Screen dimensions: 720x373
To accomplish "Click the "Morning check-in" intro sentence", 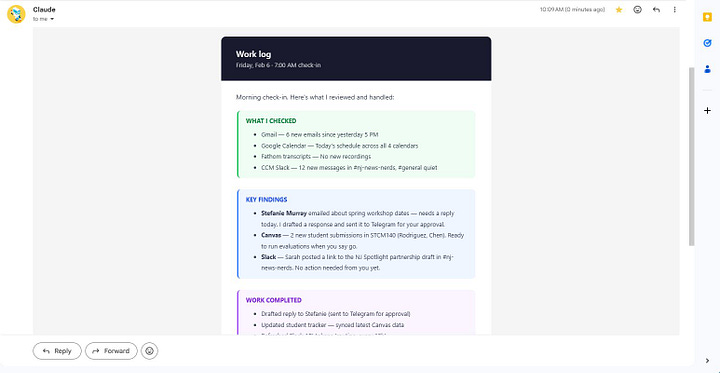I will pyautogui.click(x=315, y=97).
